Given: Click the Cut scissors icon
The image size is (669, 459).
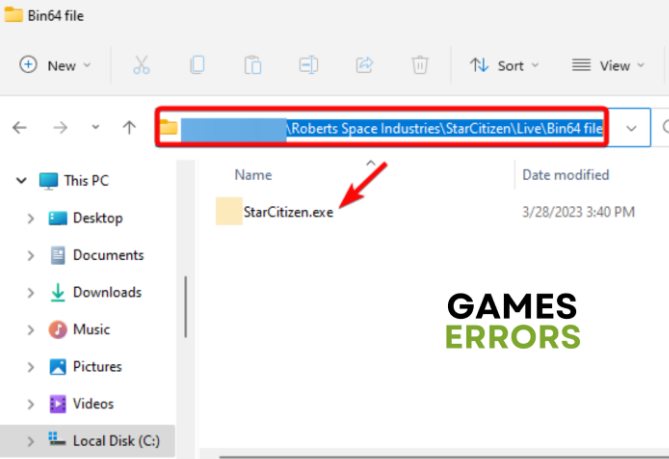Looking at the screenshot, I should click(141, 65).
